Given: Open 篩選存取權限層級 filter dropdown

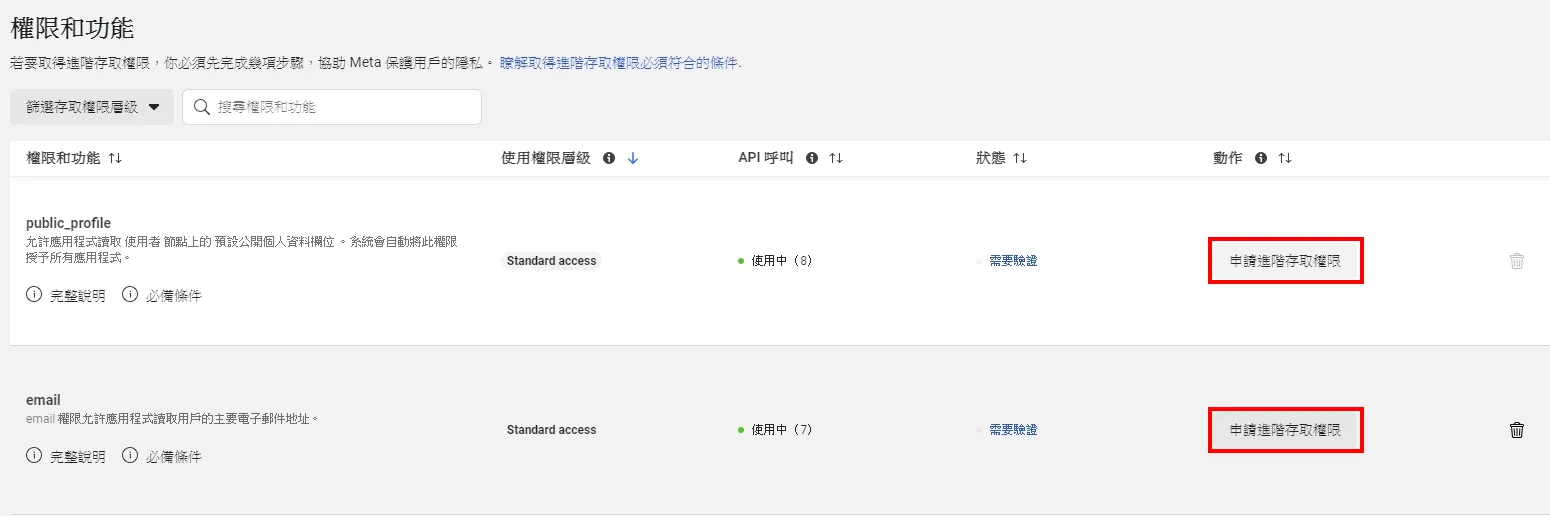Looking at the screenshot, I should click(x=92, y=107).
